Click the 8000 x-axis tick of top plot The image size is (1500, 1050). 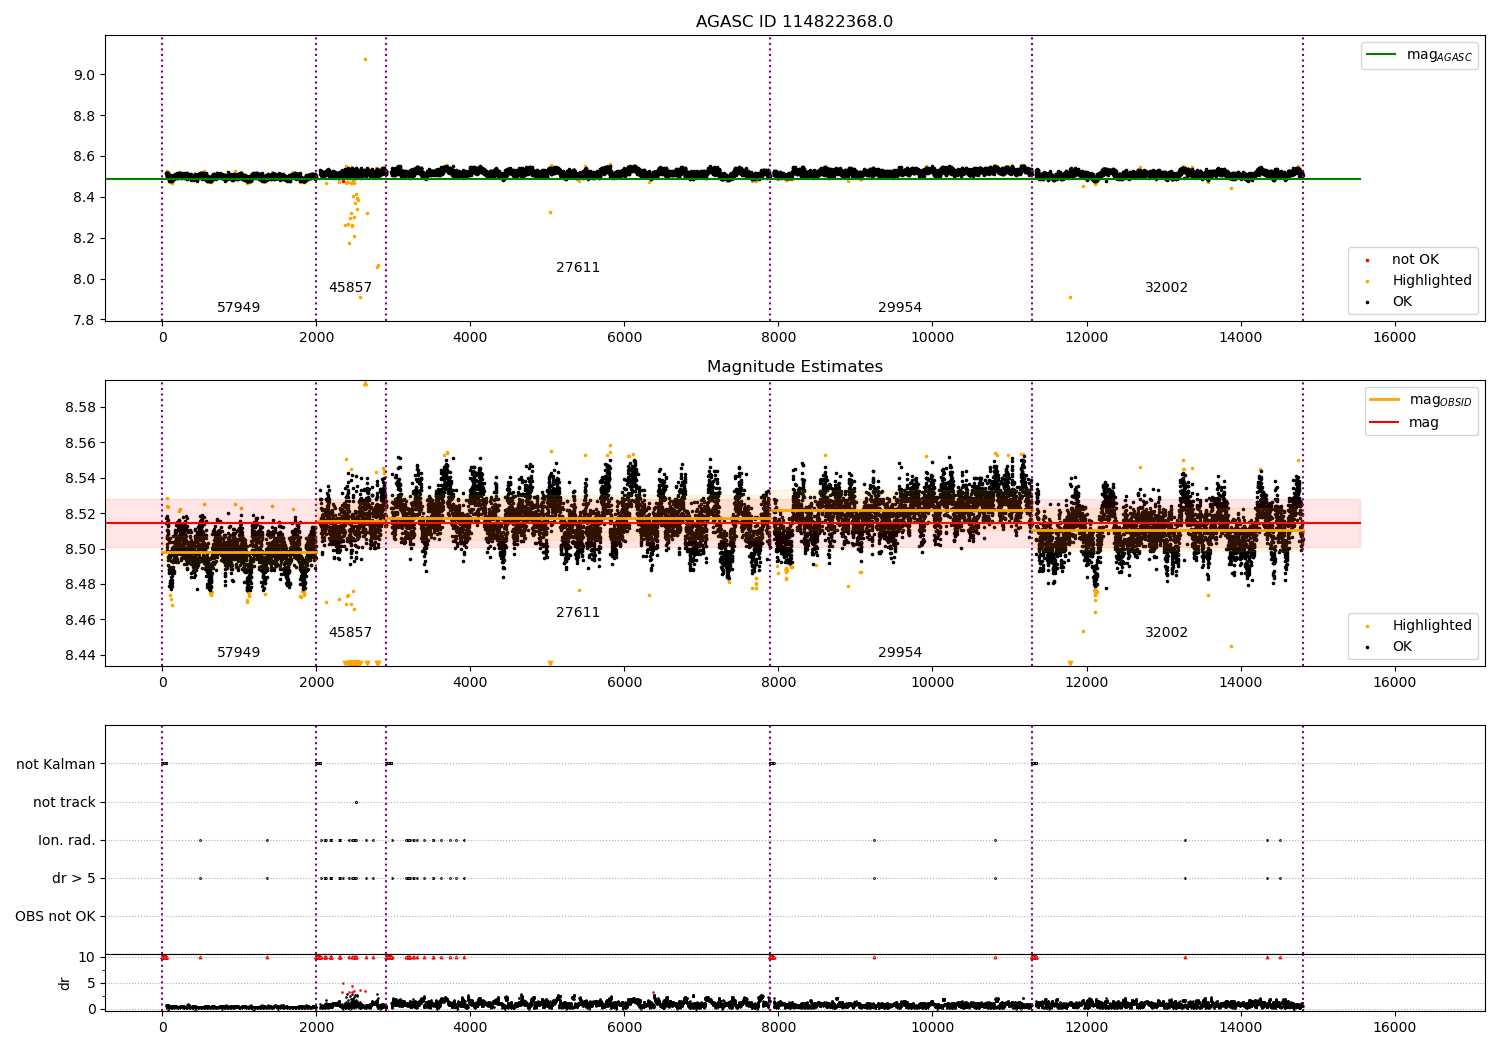(x=778, y=338)
